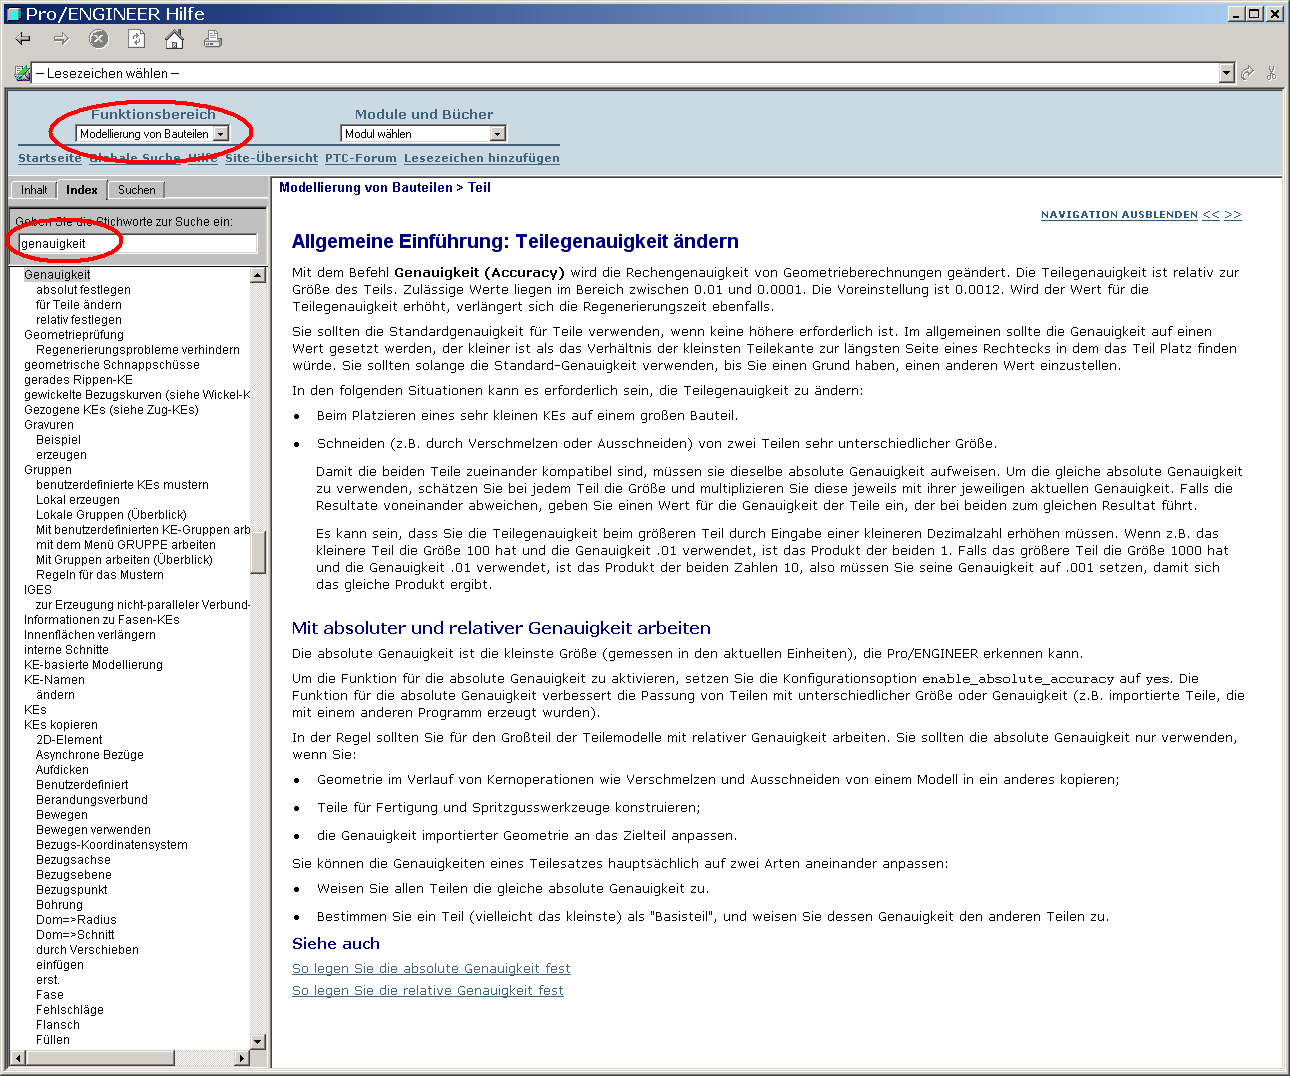Select the highlighted 'Genauigkeit' index entry
The height and width of the screenshot is (1076, 1290).
pos(57,275)
